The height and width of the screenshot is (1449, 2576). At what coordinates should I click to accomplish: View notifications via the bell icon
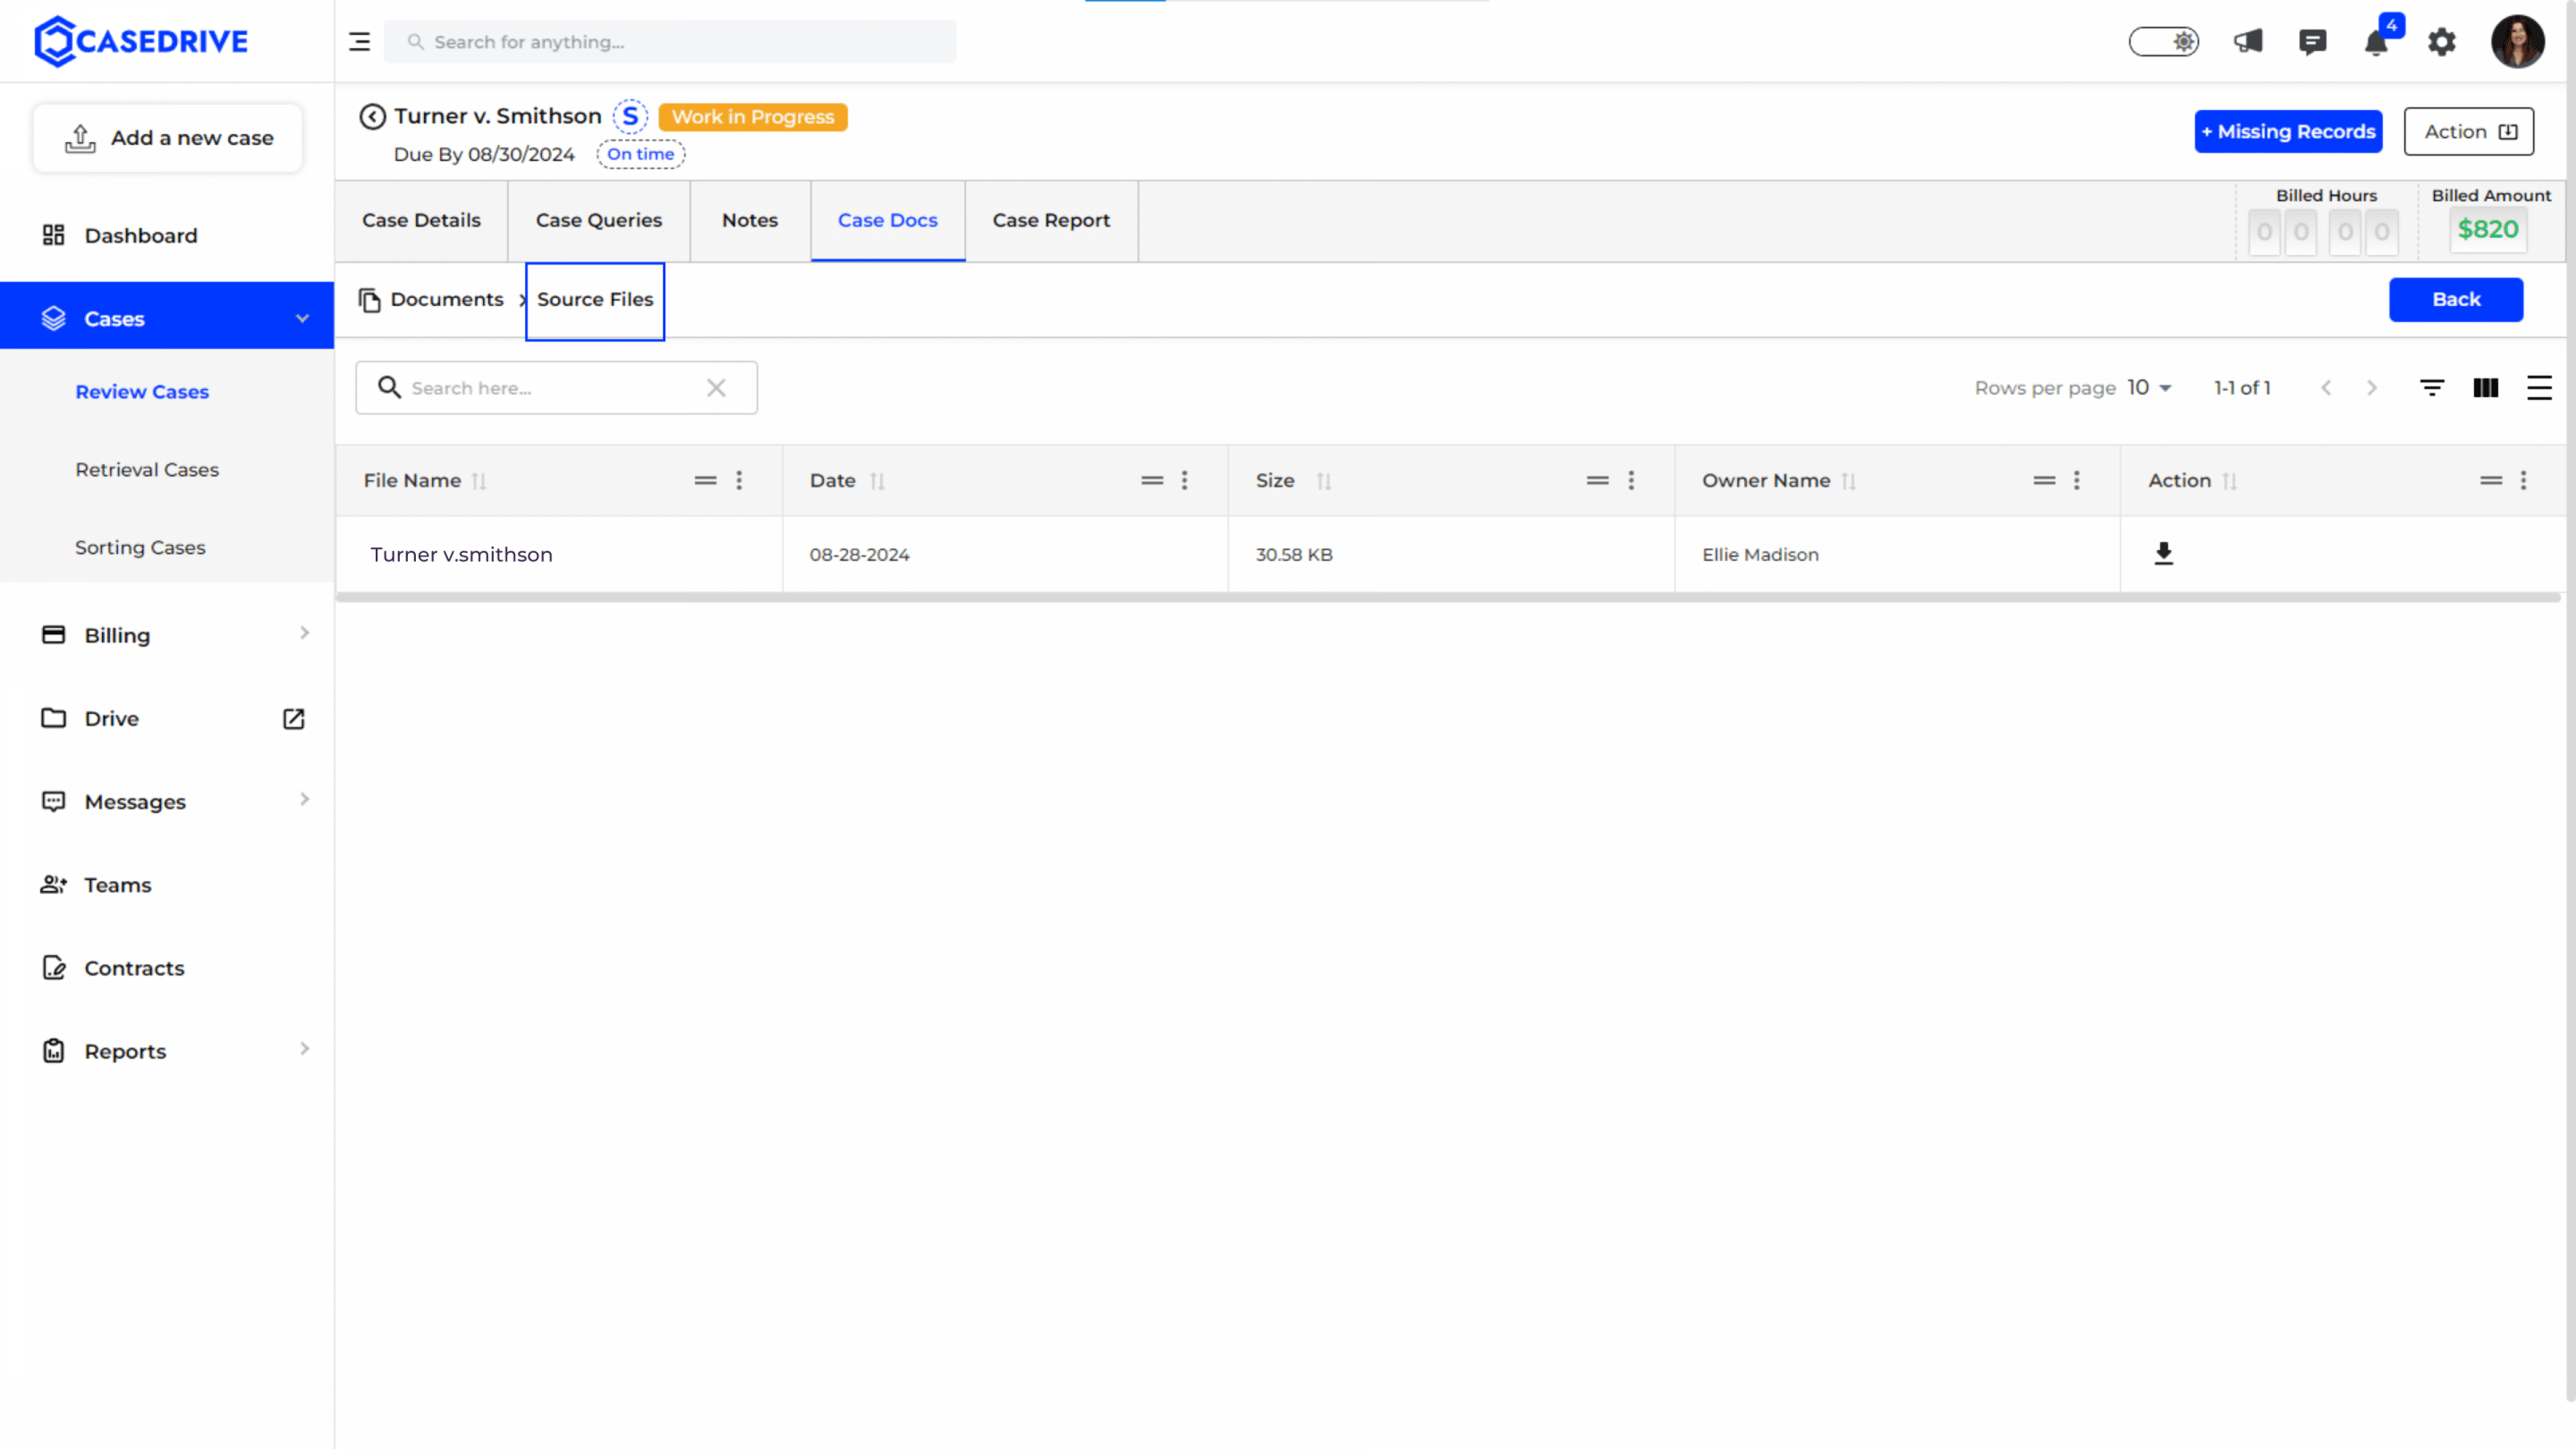(x=2377, y=42)
